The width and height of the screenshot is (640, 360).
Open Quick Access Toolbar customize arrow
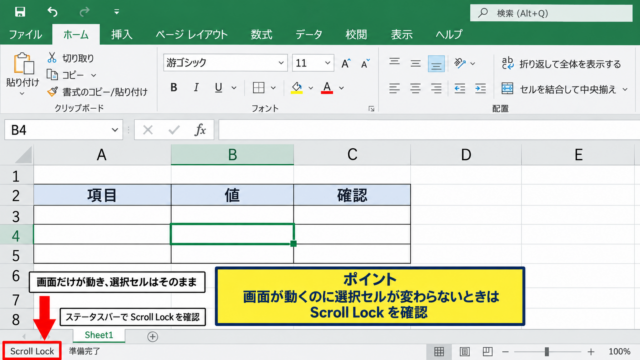click(x=117, y=12)
